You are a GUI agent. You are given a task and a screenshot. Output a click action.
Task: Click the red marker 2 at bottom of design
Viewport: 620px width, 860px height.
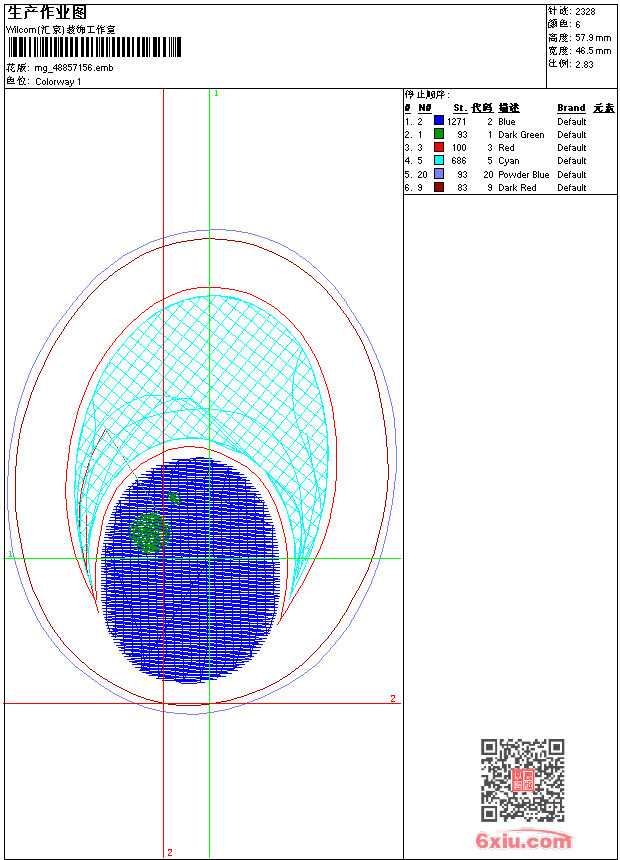pos(169,852)
